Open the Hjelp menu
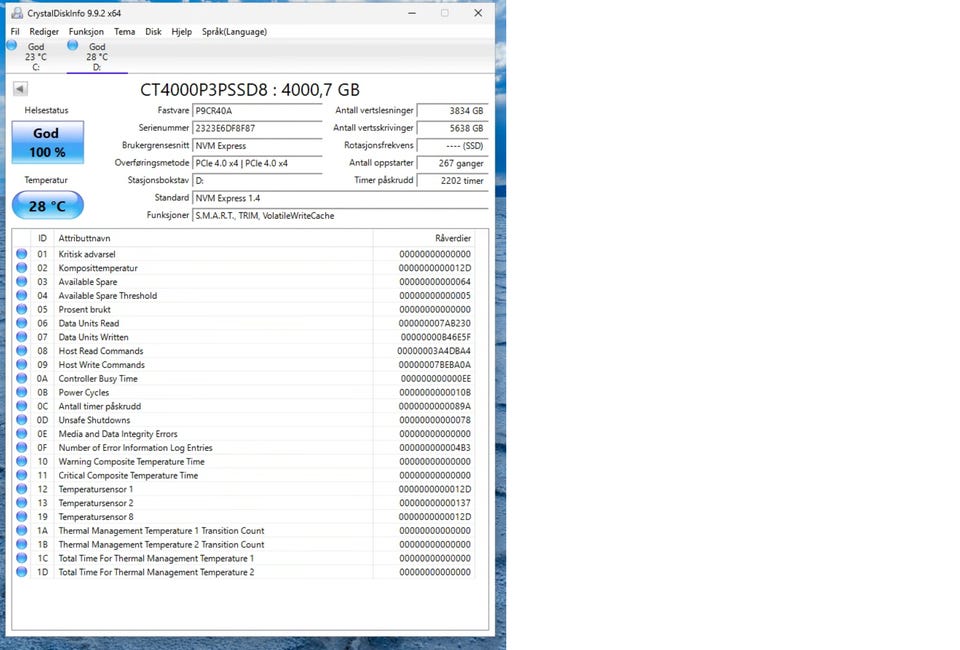 pos(181,31)
